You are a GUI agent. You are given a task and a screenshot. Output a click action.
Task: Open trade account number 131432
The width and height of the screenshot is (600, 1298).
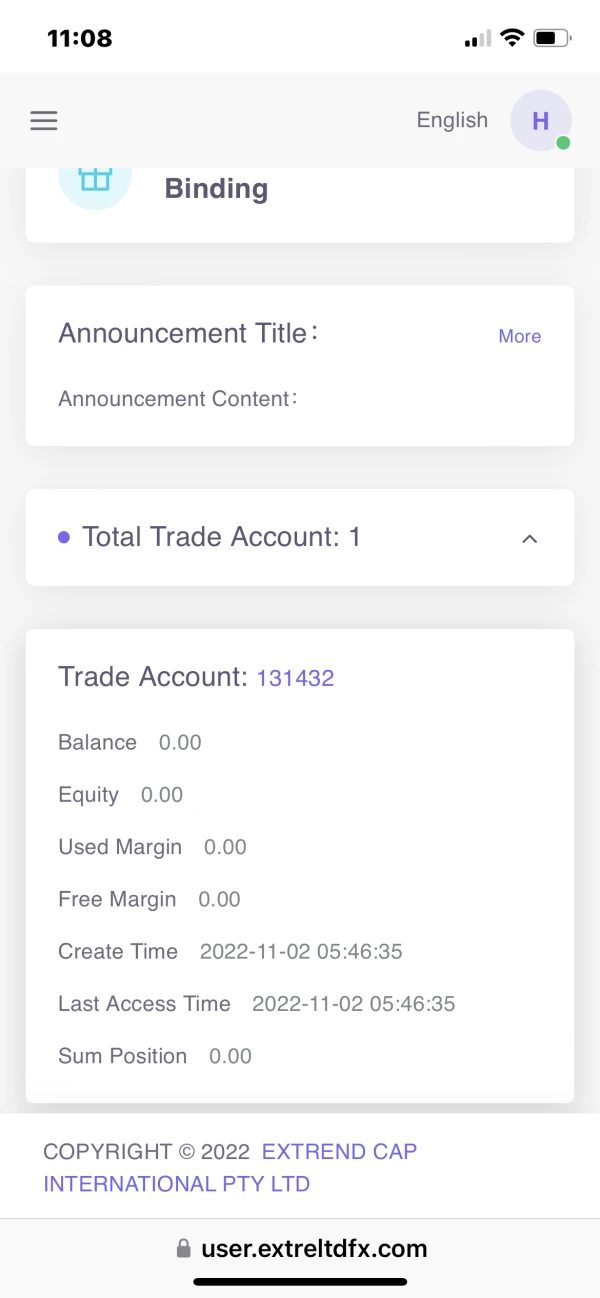(295, 678)
